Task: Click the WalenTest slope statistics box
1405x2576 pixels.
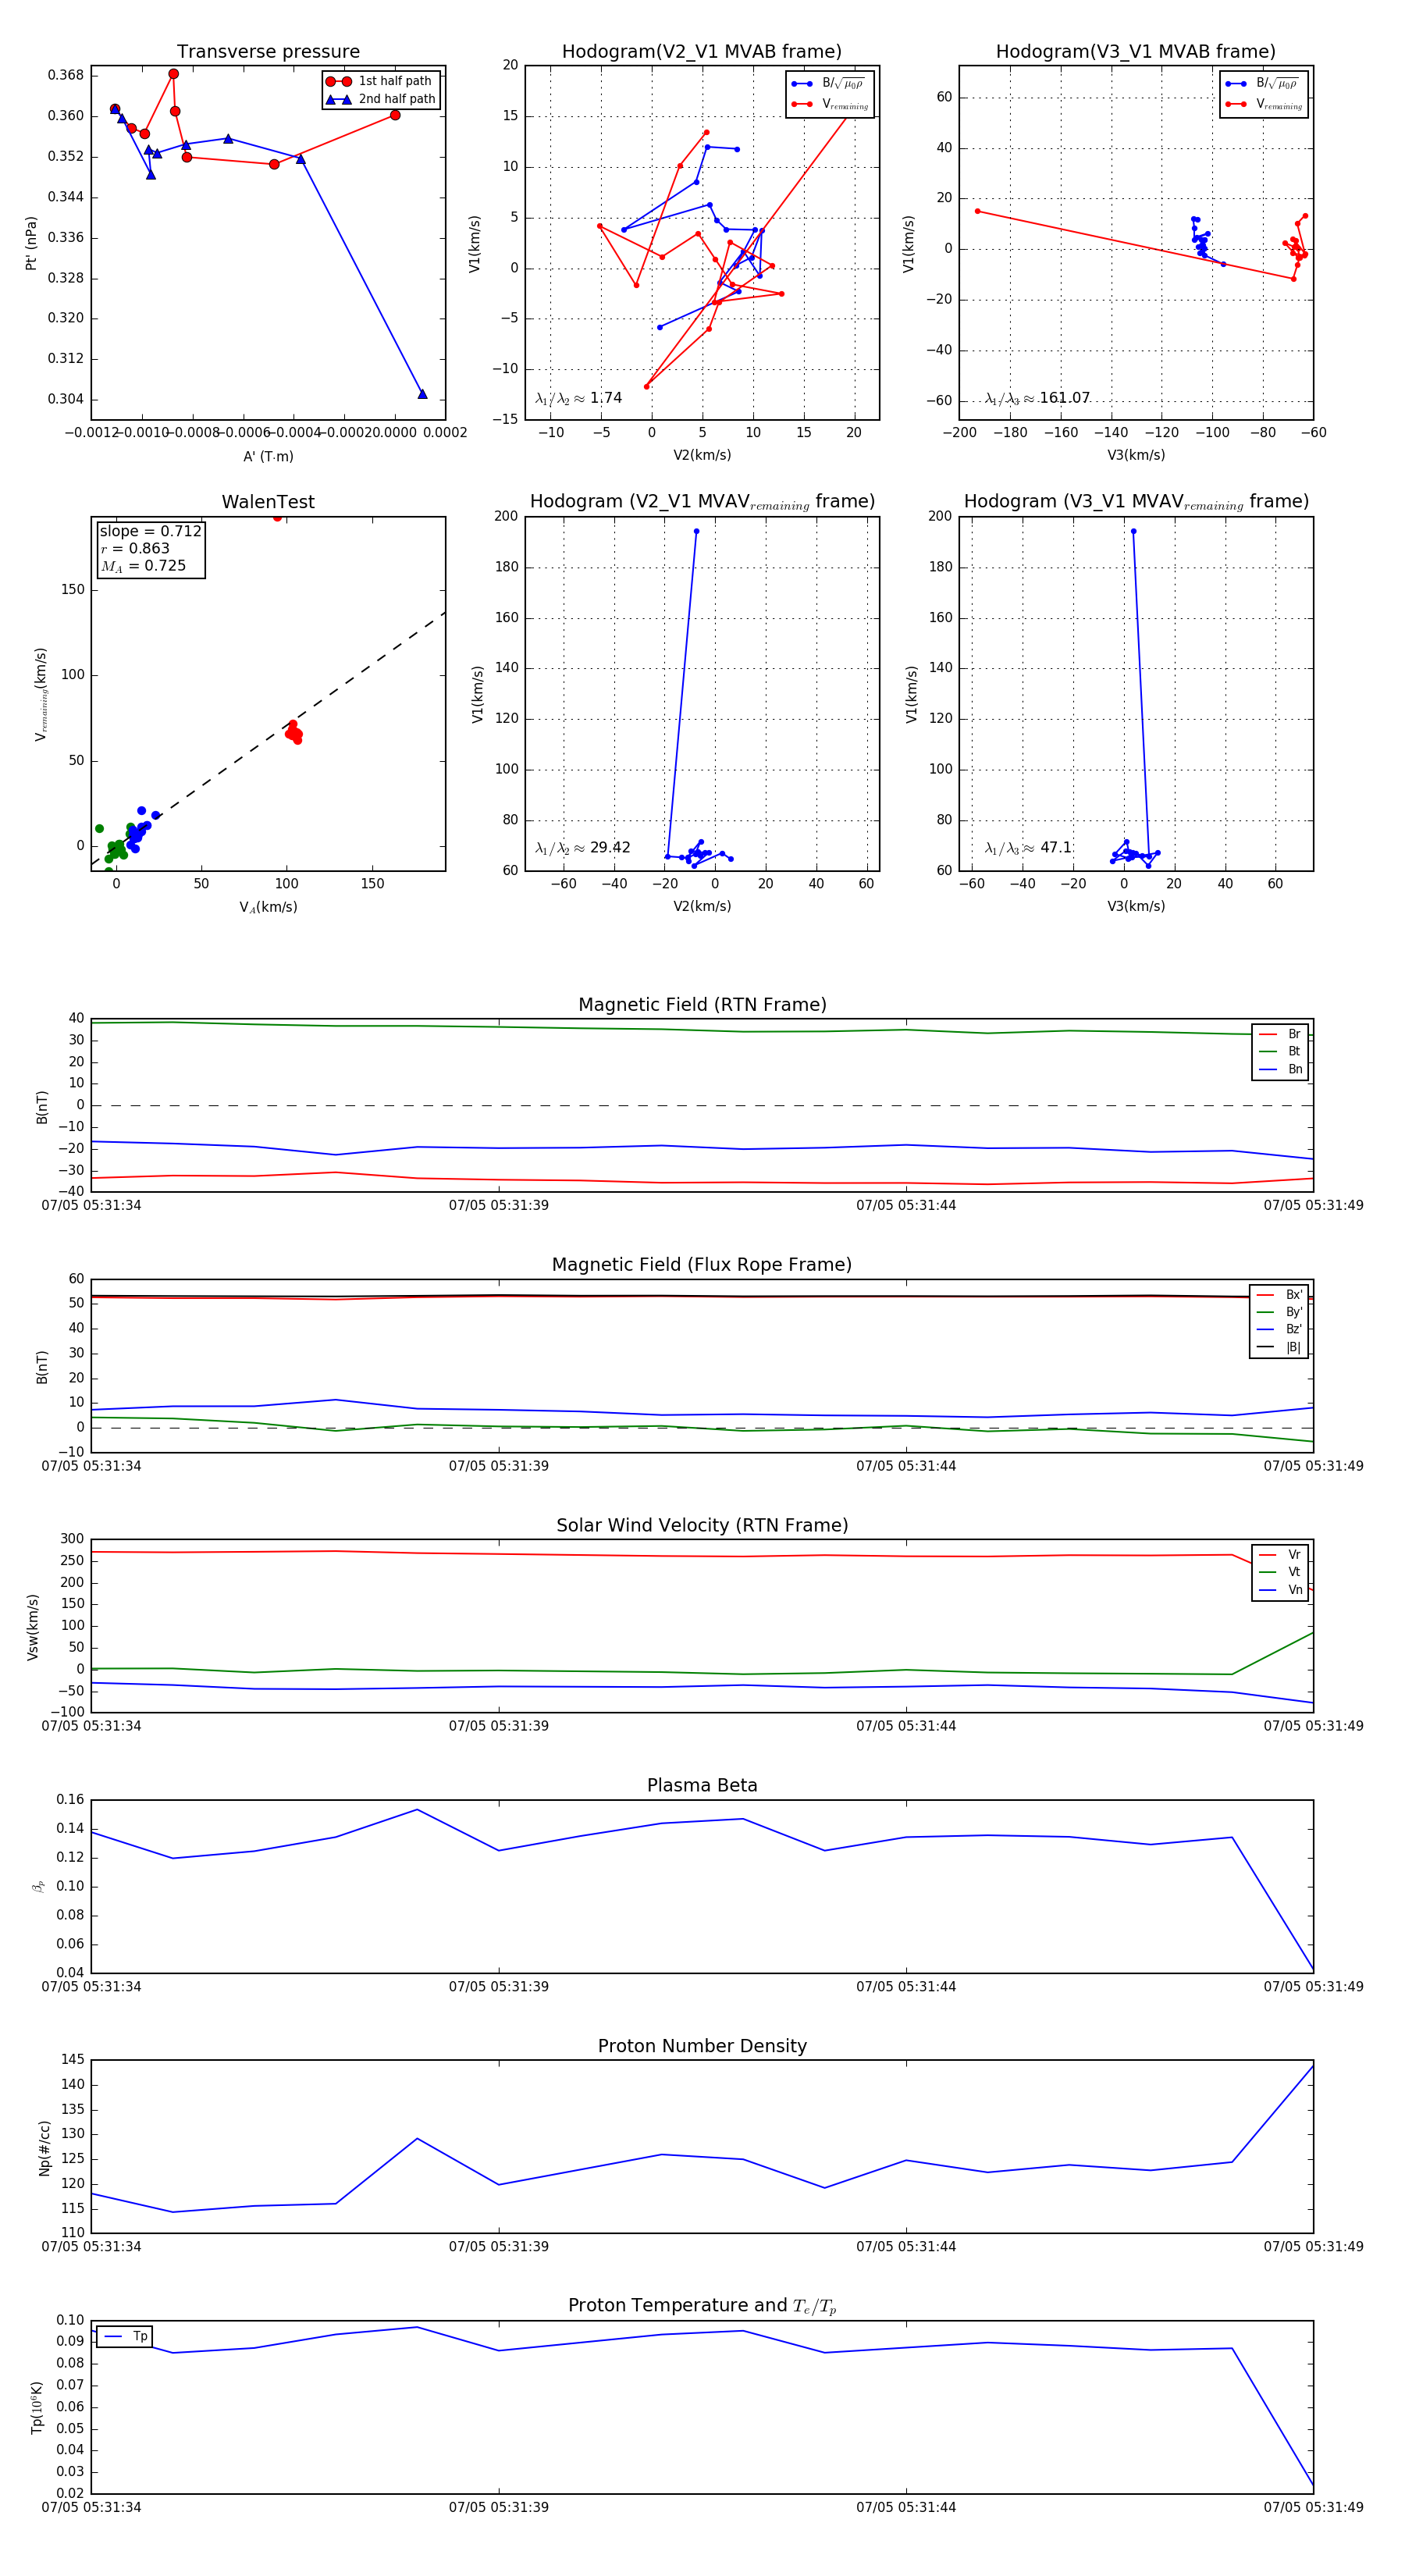Action: coord(150,548)
